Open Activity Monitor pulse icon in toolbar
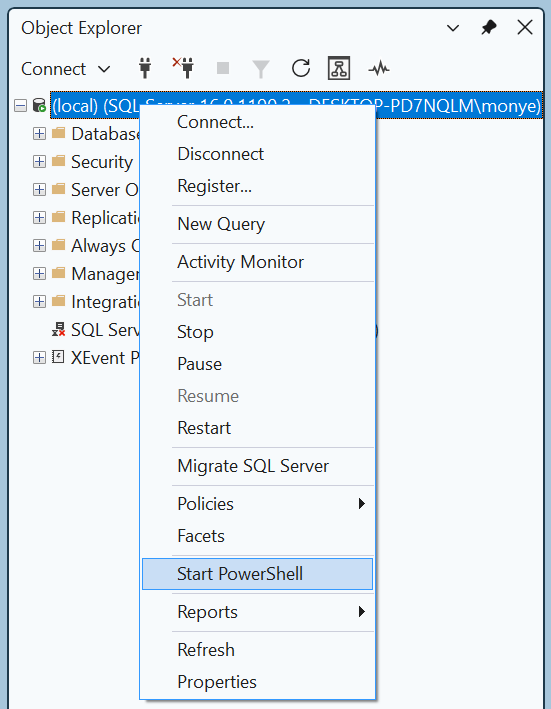This screenshot has height=709, width=551. point(379,69)
